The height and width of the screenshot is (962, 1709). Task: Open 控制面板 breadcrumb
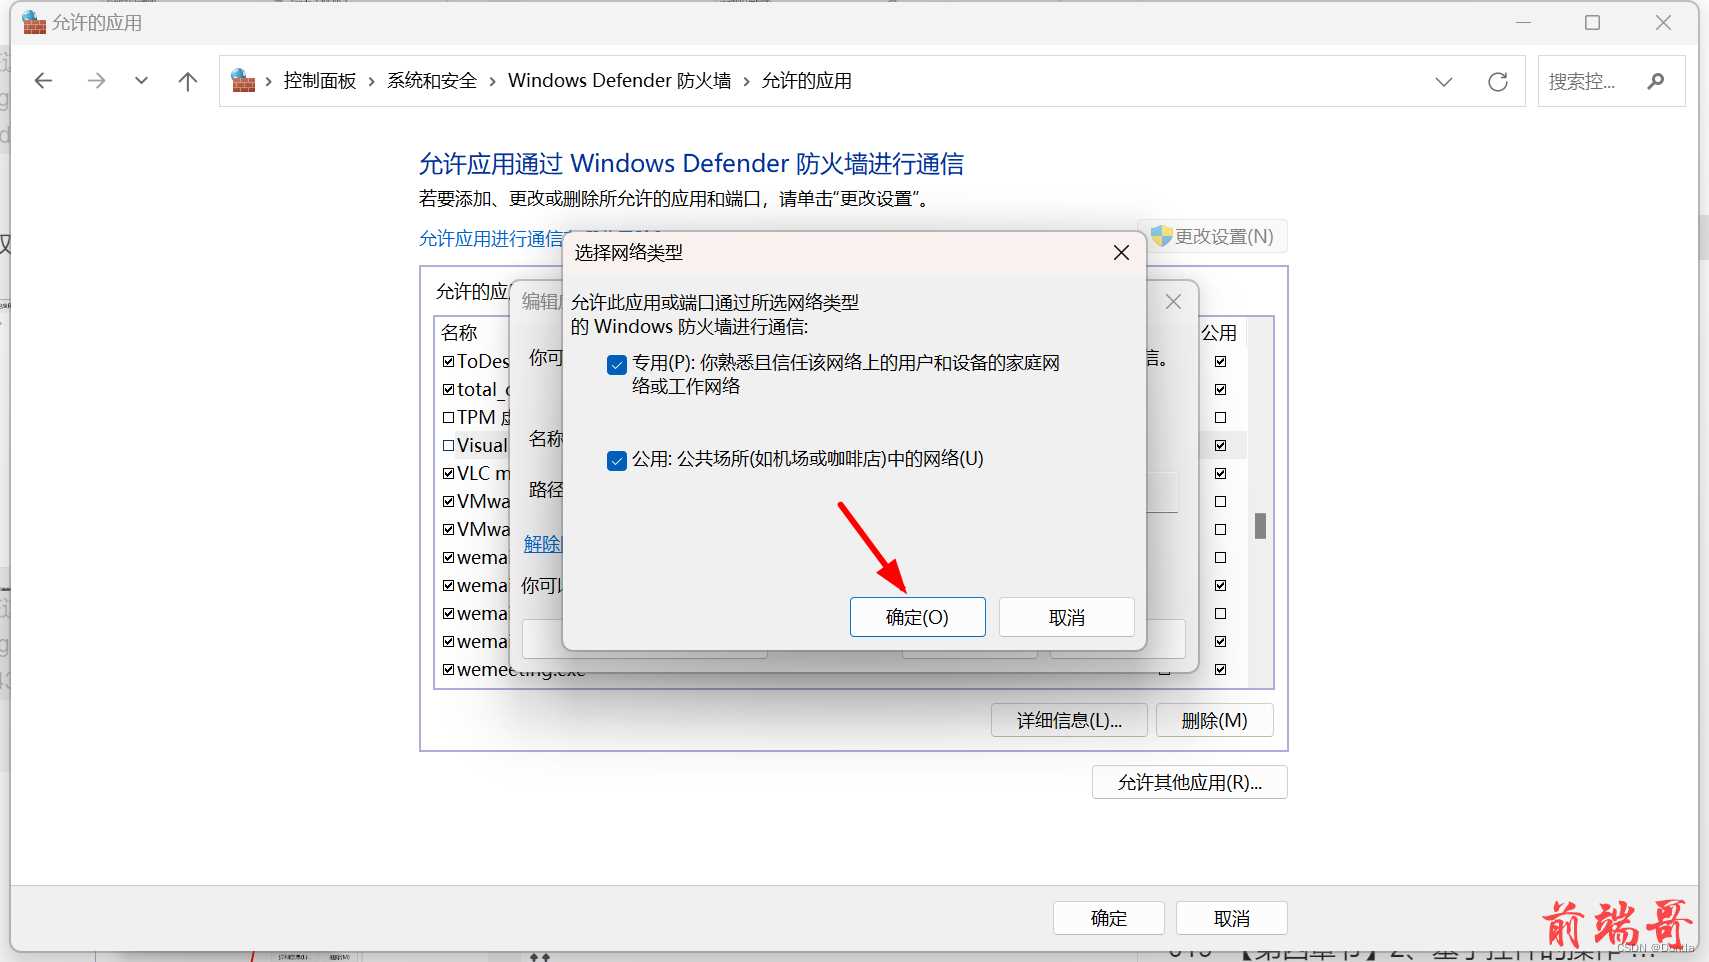pyautogui.click(x=320, y=81)
